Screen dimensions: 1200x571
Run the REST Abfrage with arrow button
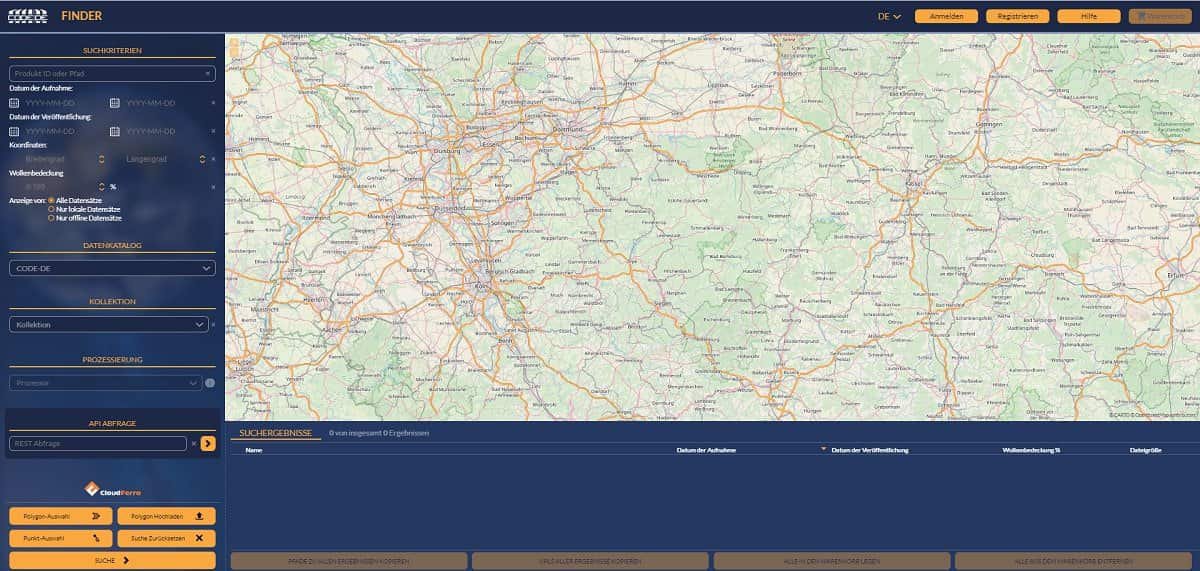(208, 443)
